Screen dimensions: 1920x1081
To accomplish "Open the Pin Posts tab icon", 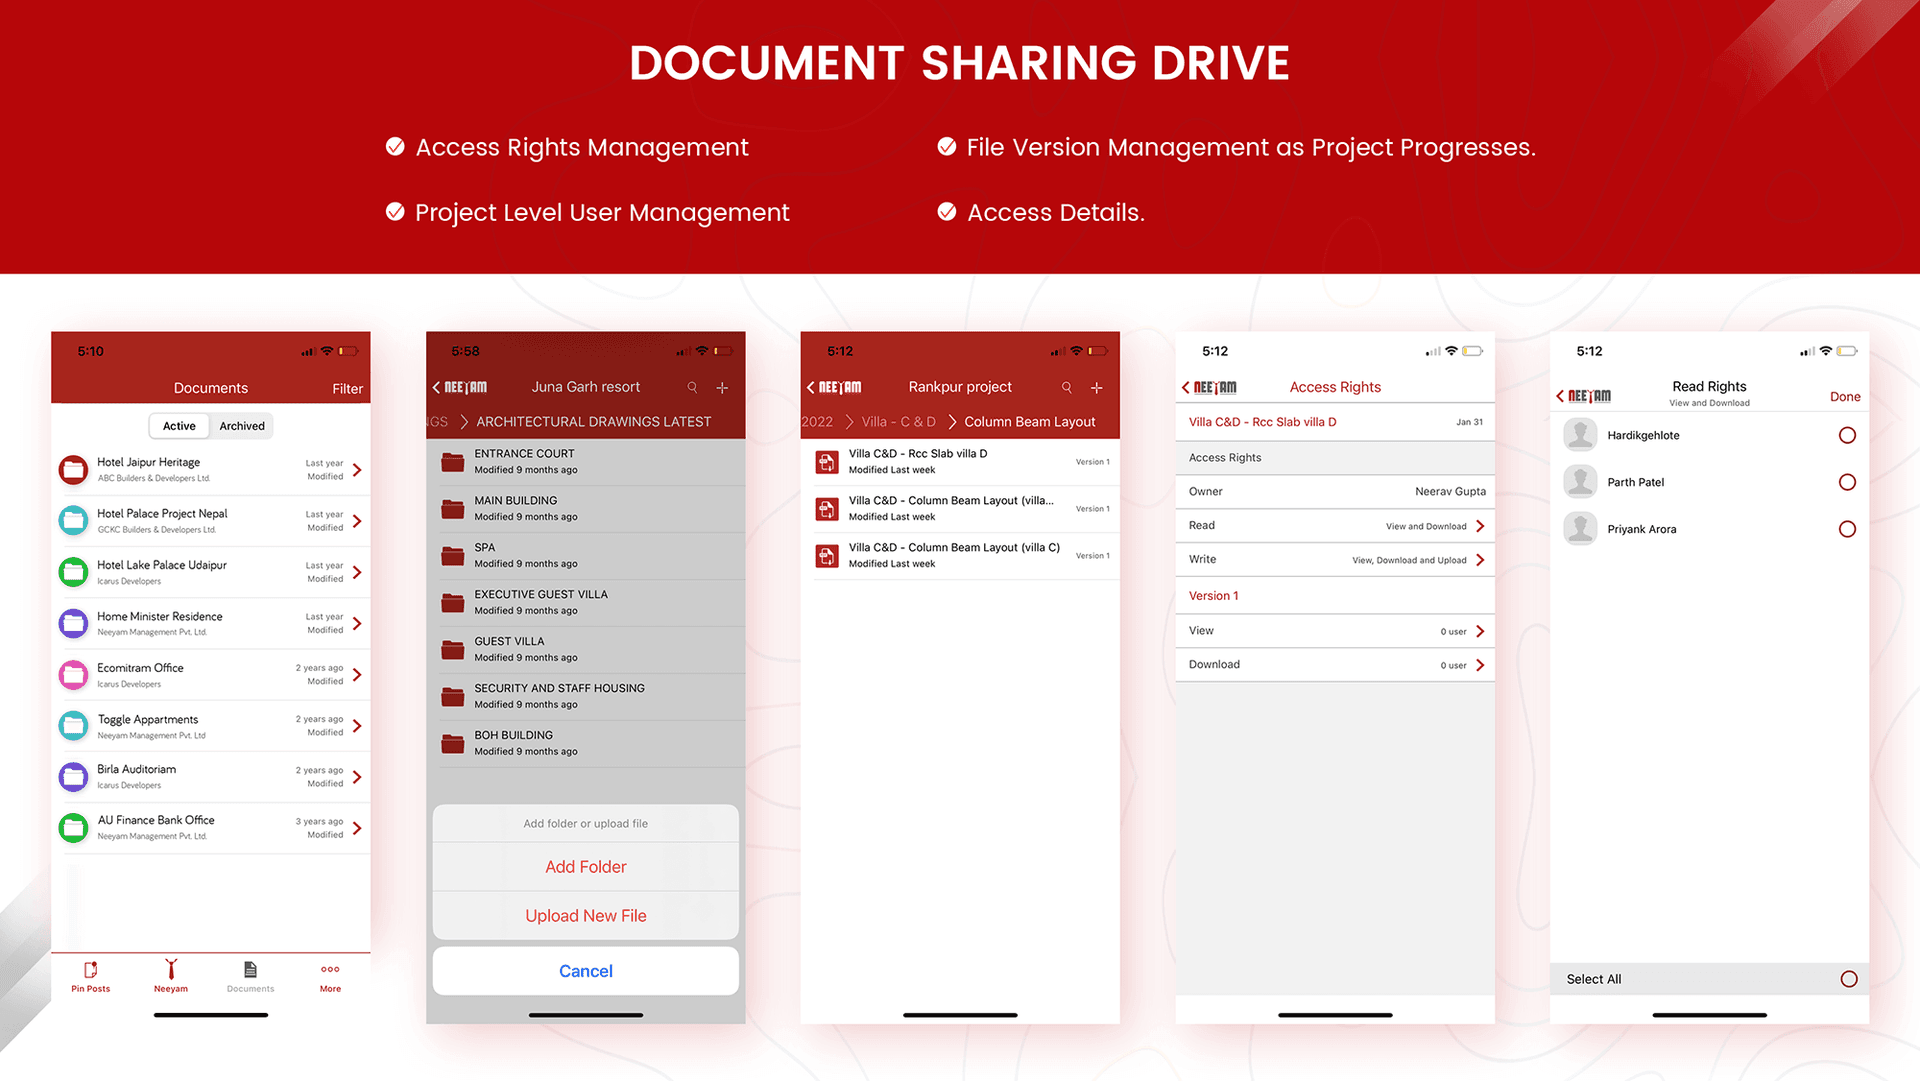I will pos(91,969).
